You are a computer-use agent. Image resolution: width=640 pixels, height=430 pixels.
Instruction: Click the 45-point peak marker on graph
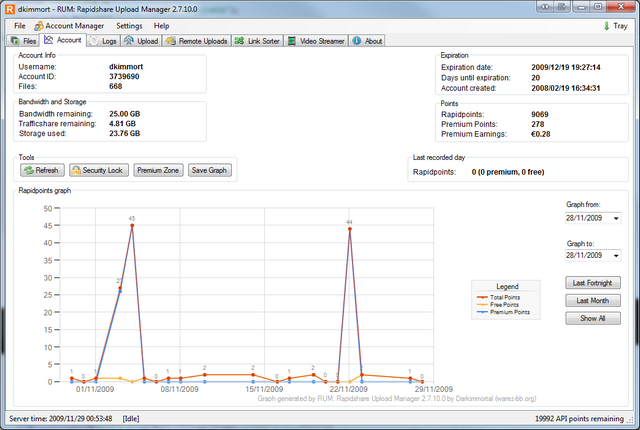[x=132, y=225]
